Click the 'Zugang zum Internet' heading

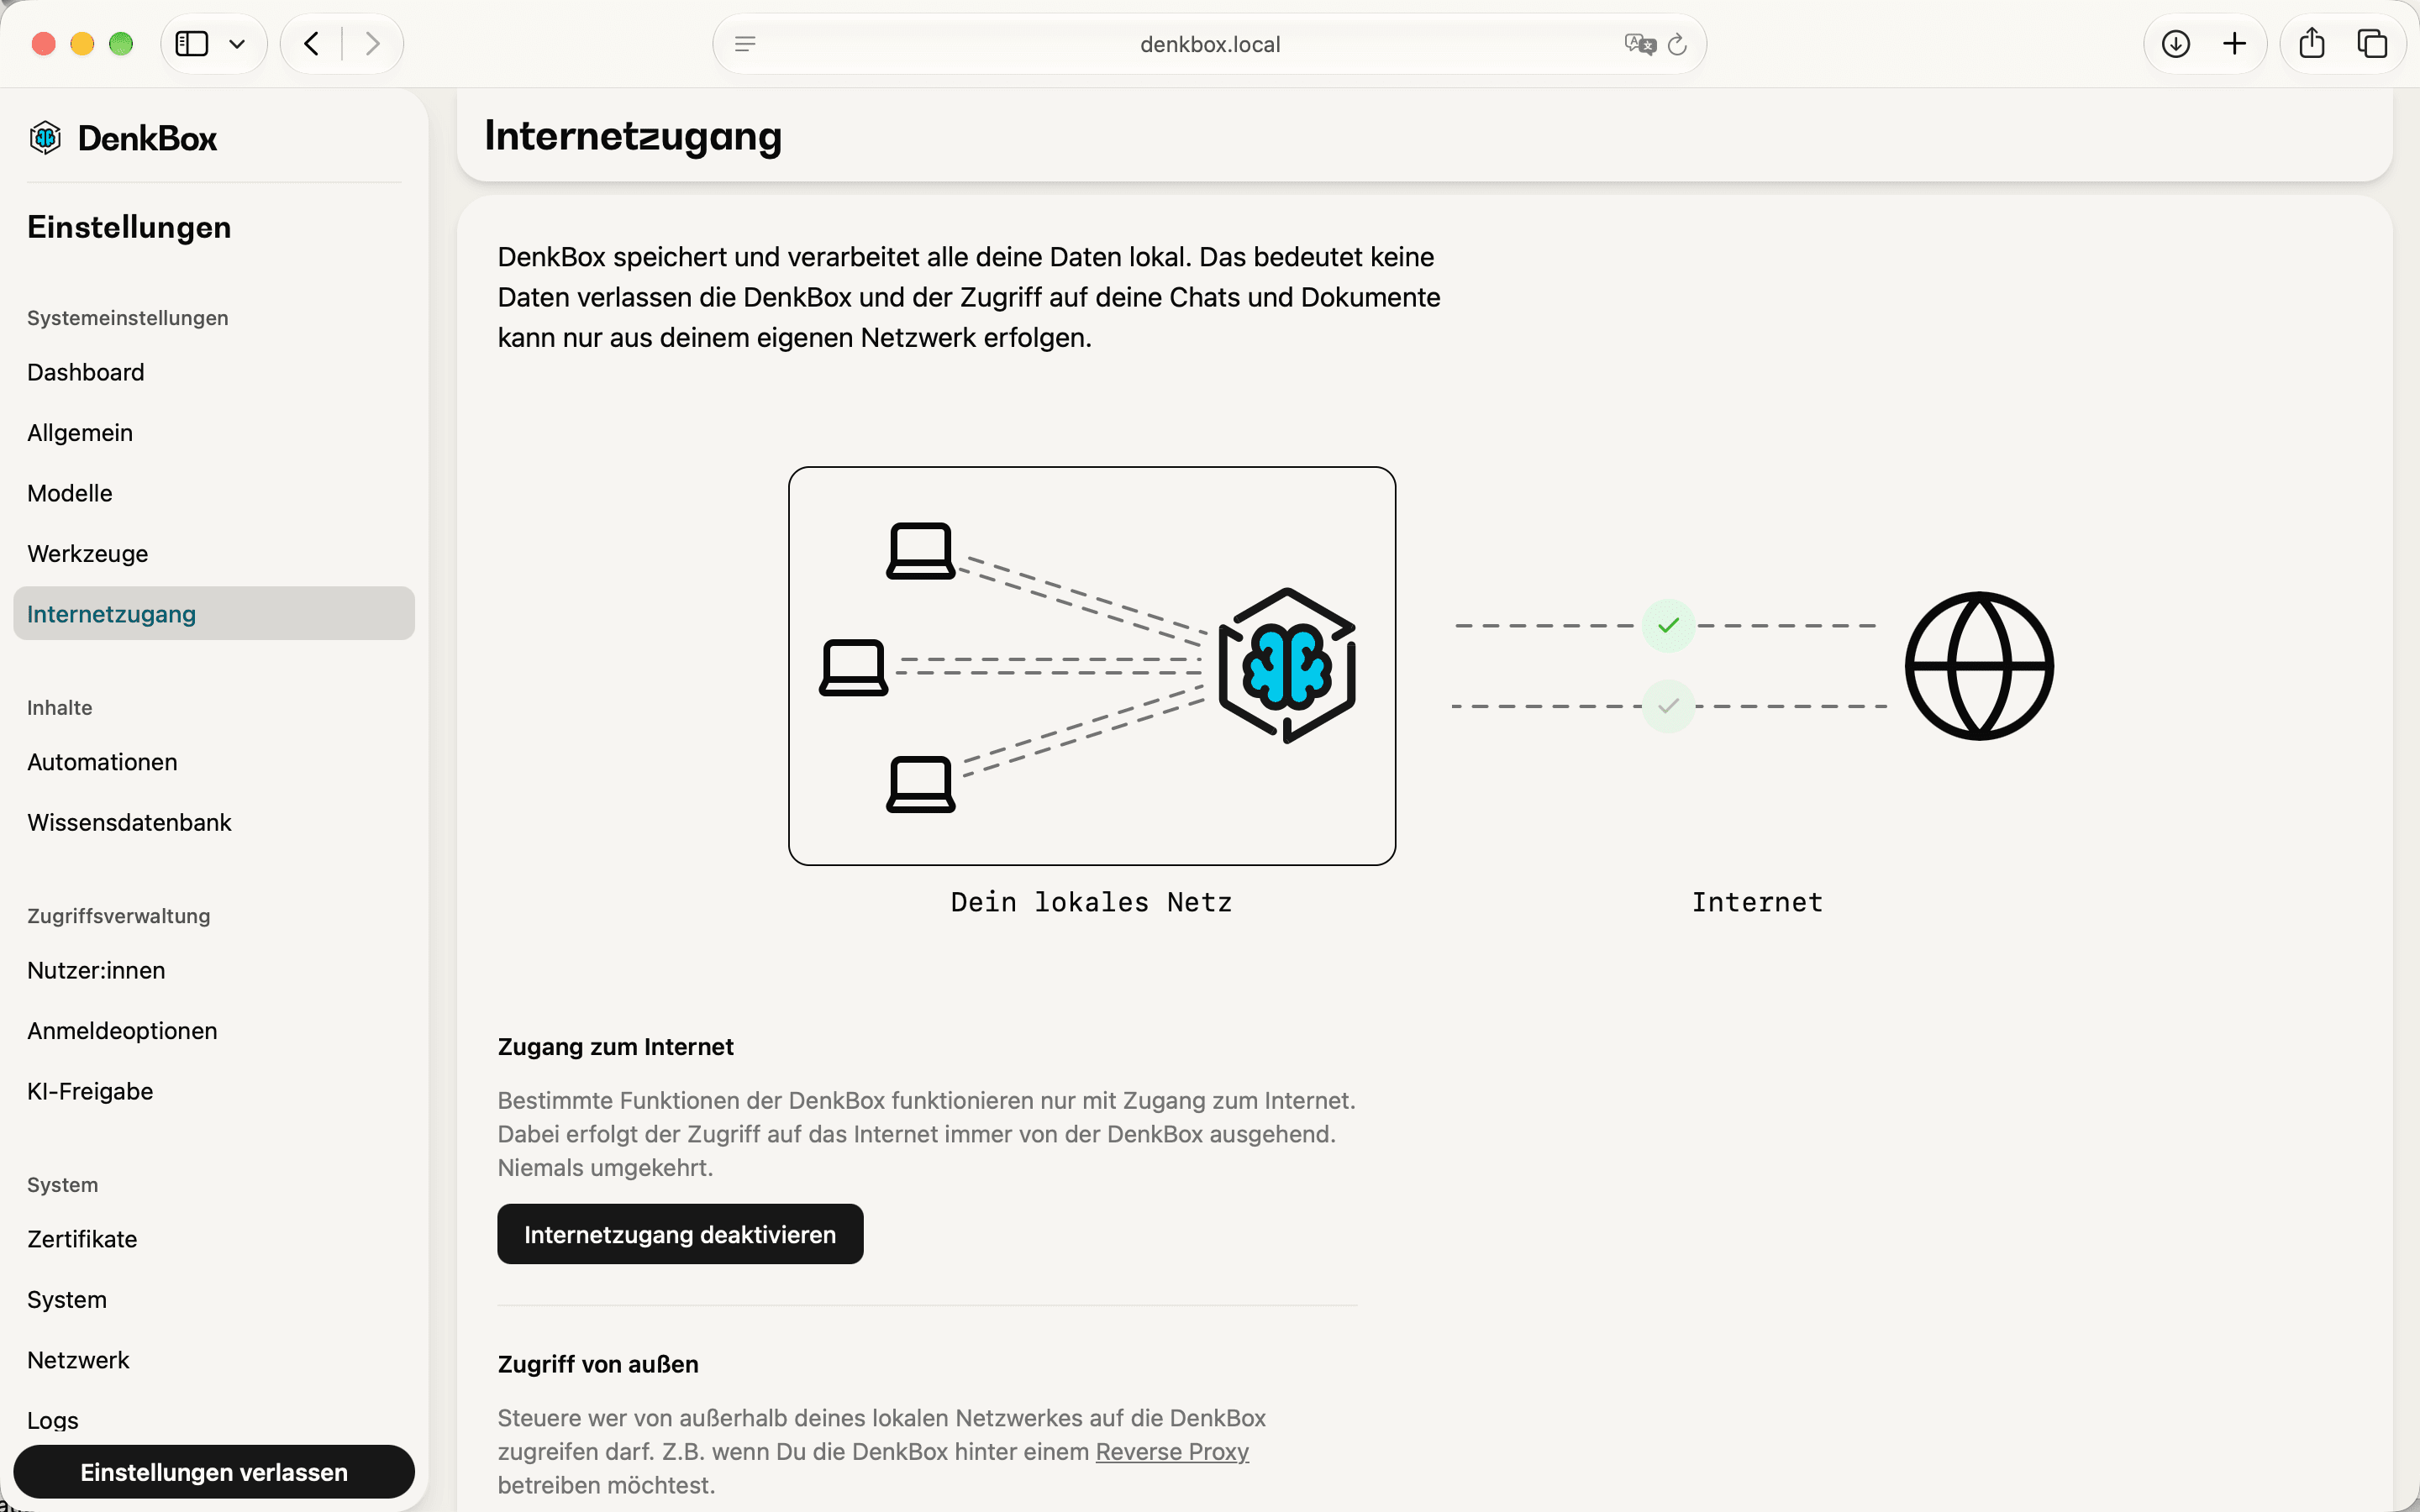pyautogui.click(x=616, y=1047)
